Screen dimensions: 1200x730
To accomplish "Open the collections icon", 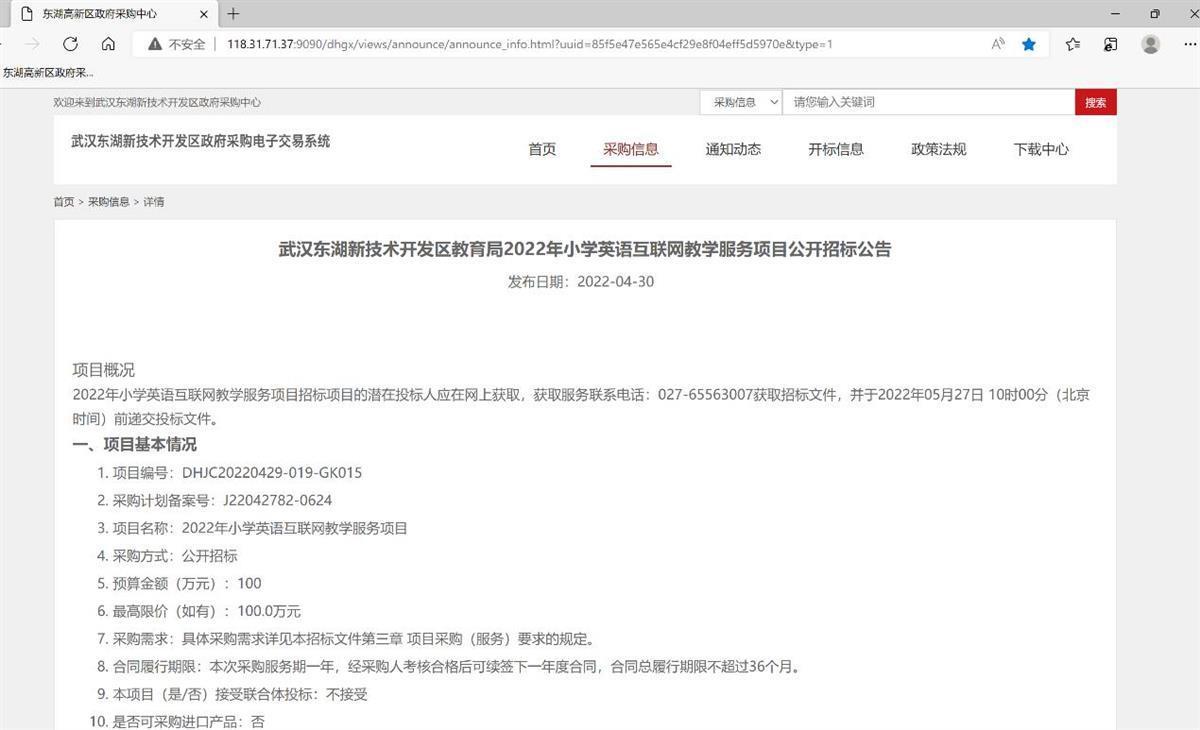I will tap(1110, 44).
